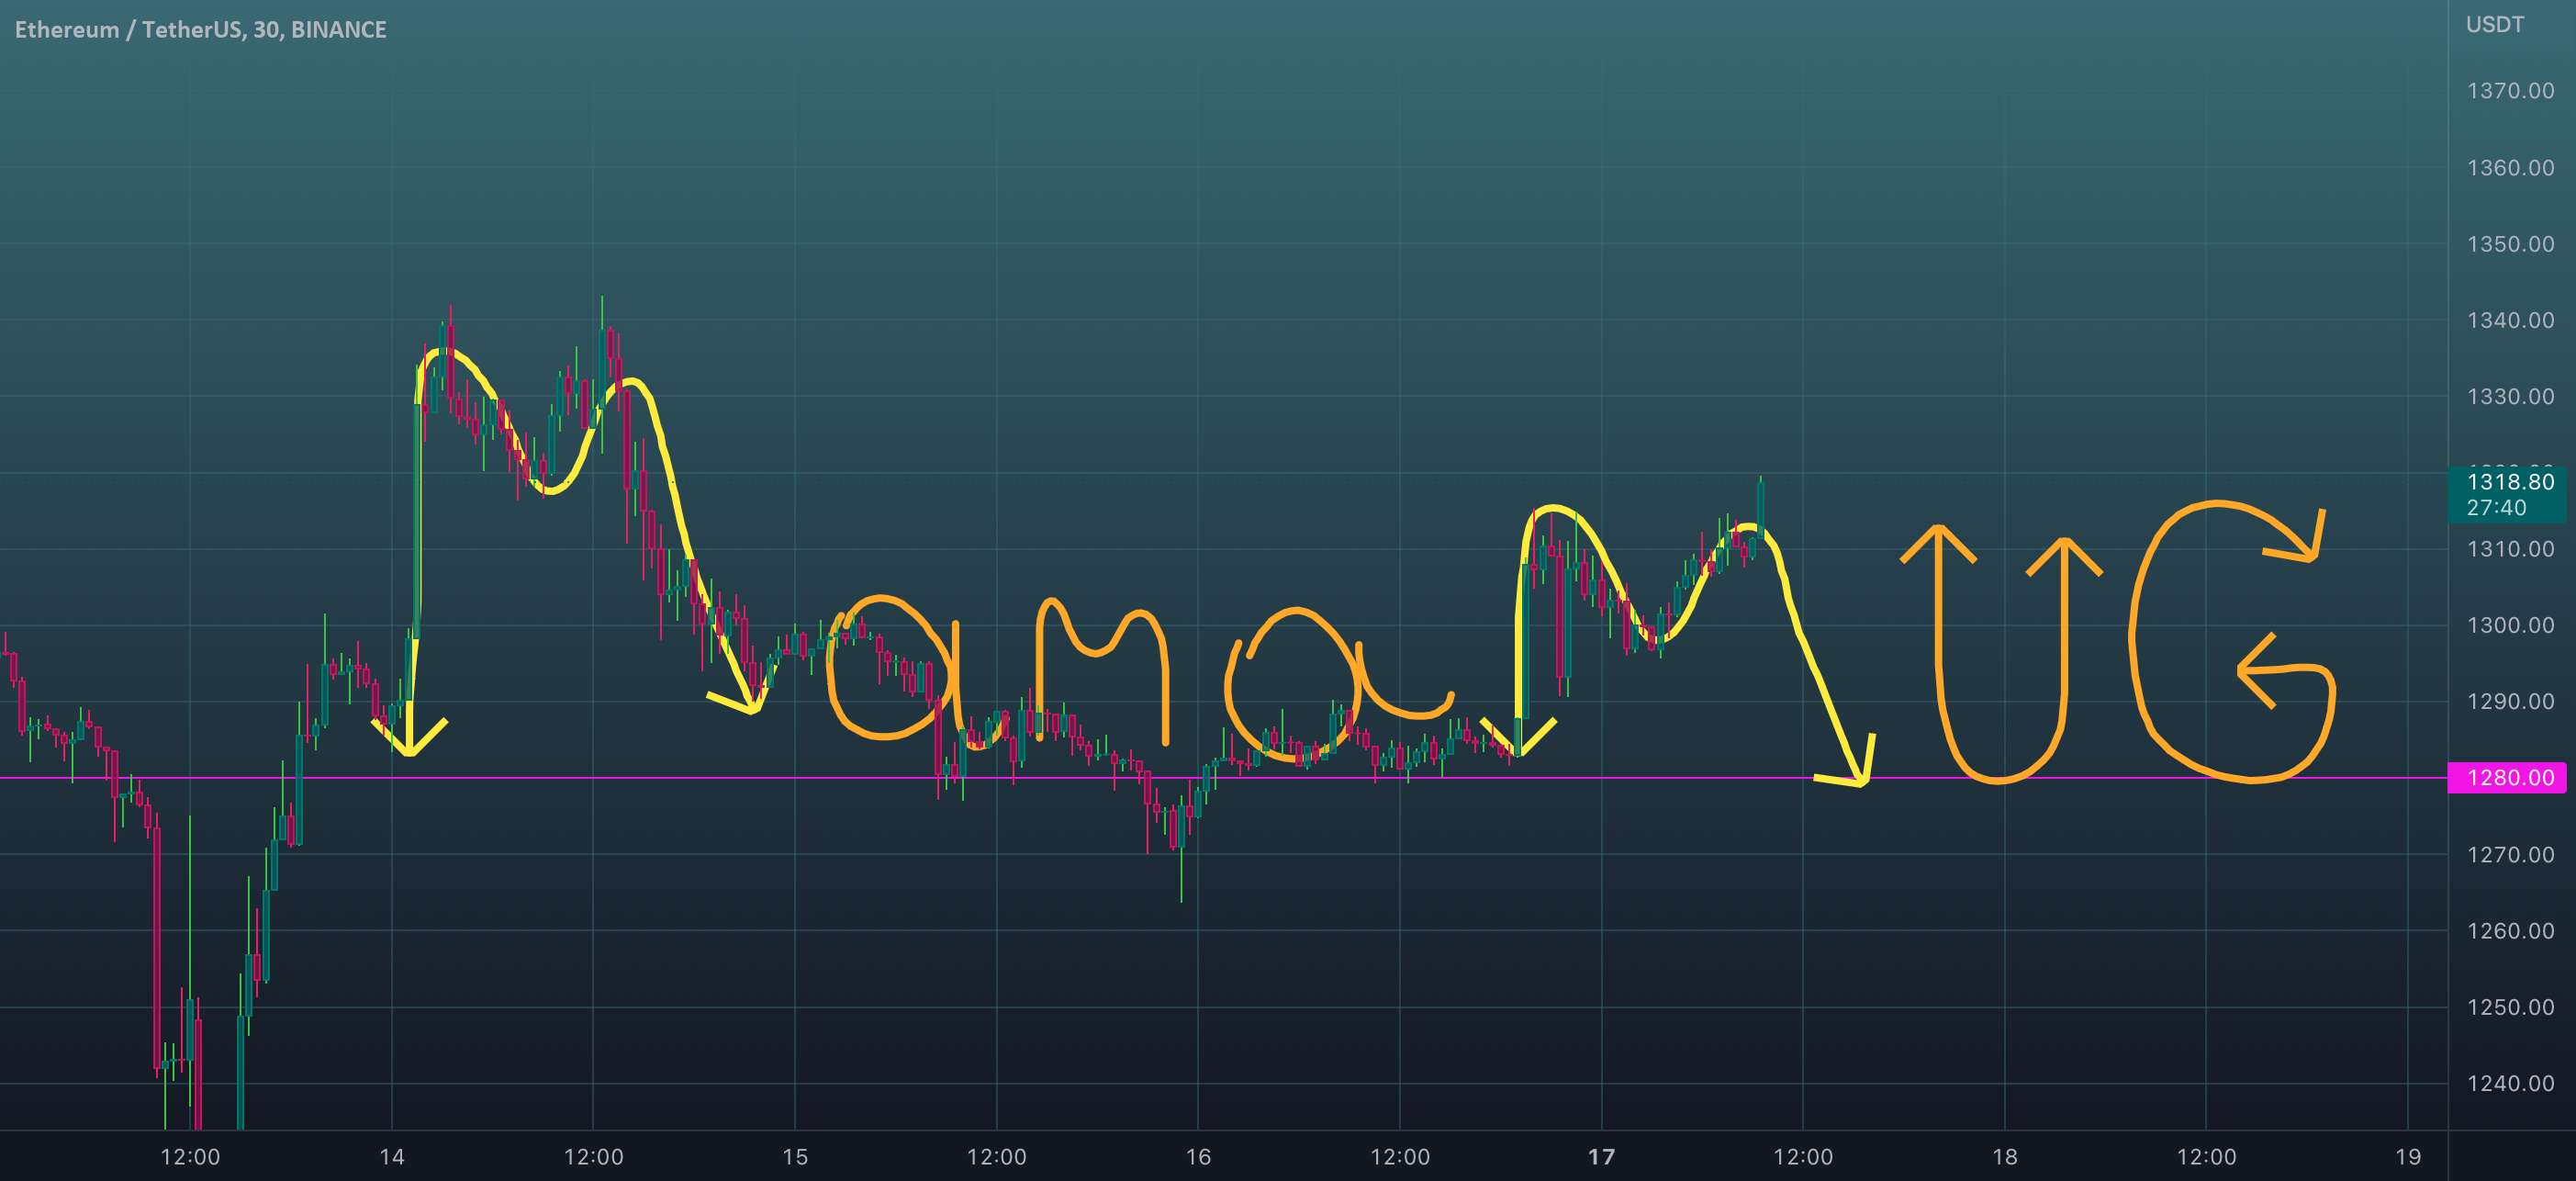Viewport: 2576px width, 1181px height.
Task: Click the 12:00 label between 17 and 18
Action: click(x=1803, y=1157)
